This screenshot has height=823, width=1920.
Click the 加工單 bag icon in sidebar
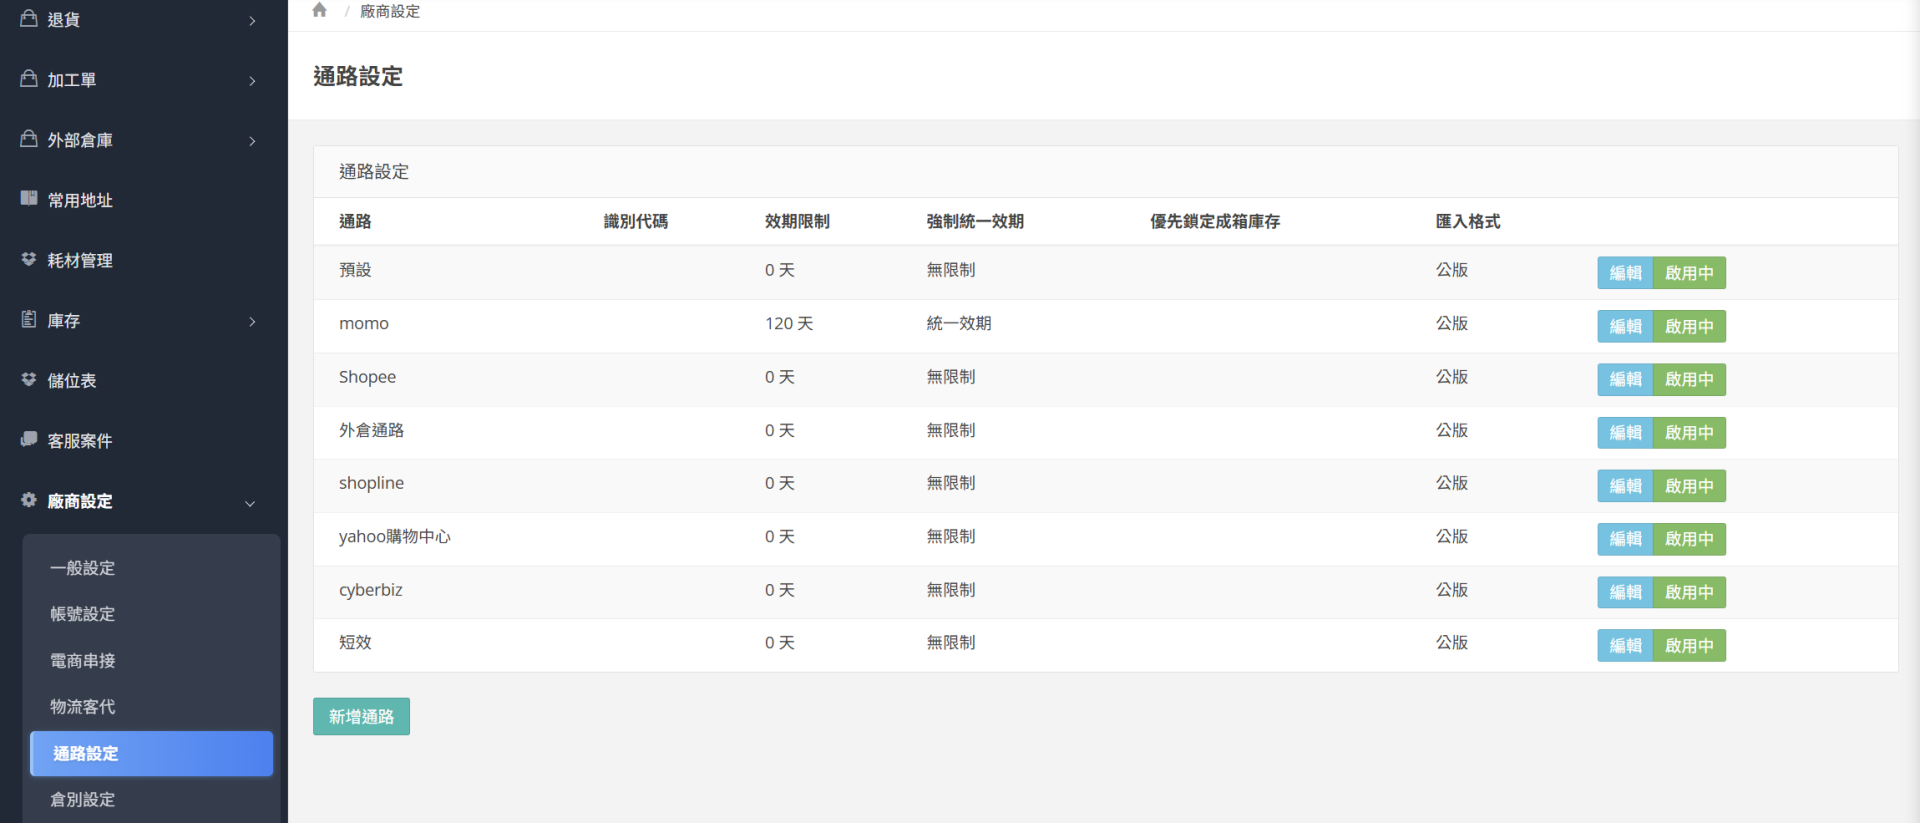(x=29, y=79)
